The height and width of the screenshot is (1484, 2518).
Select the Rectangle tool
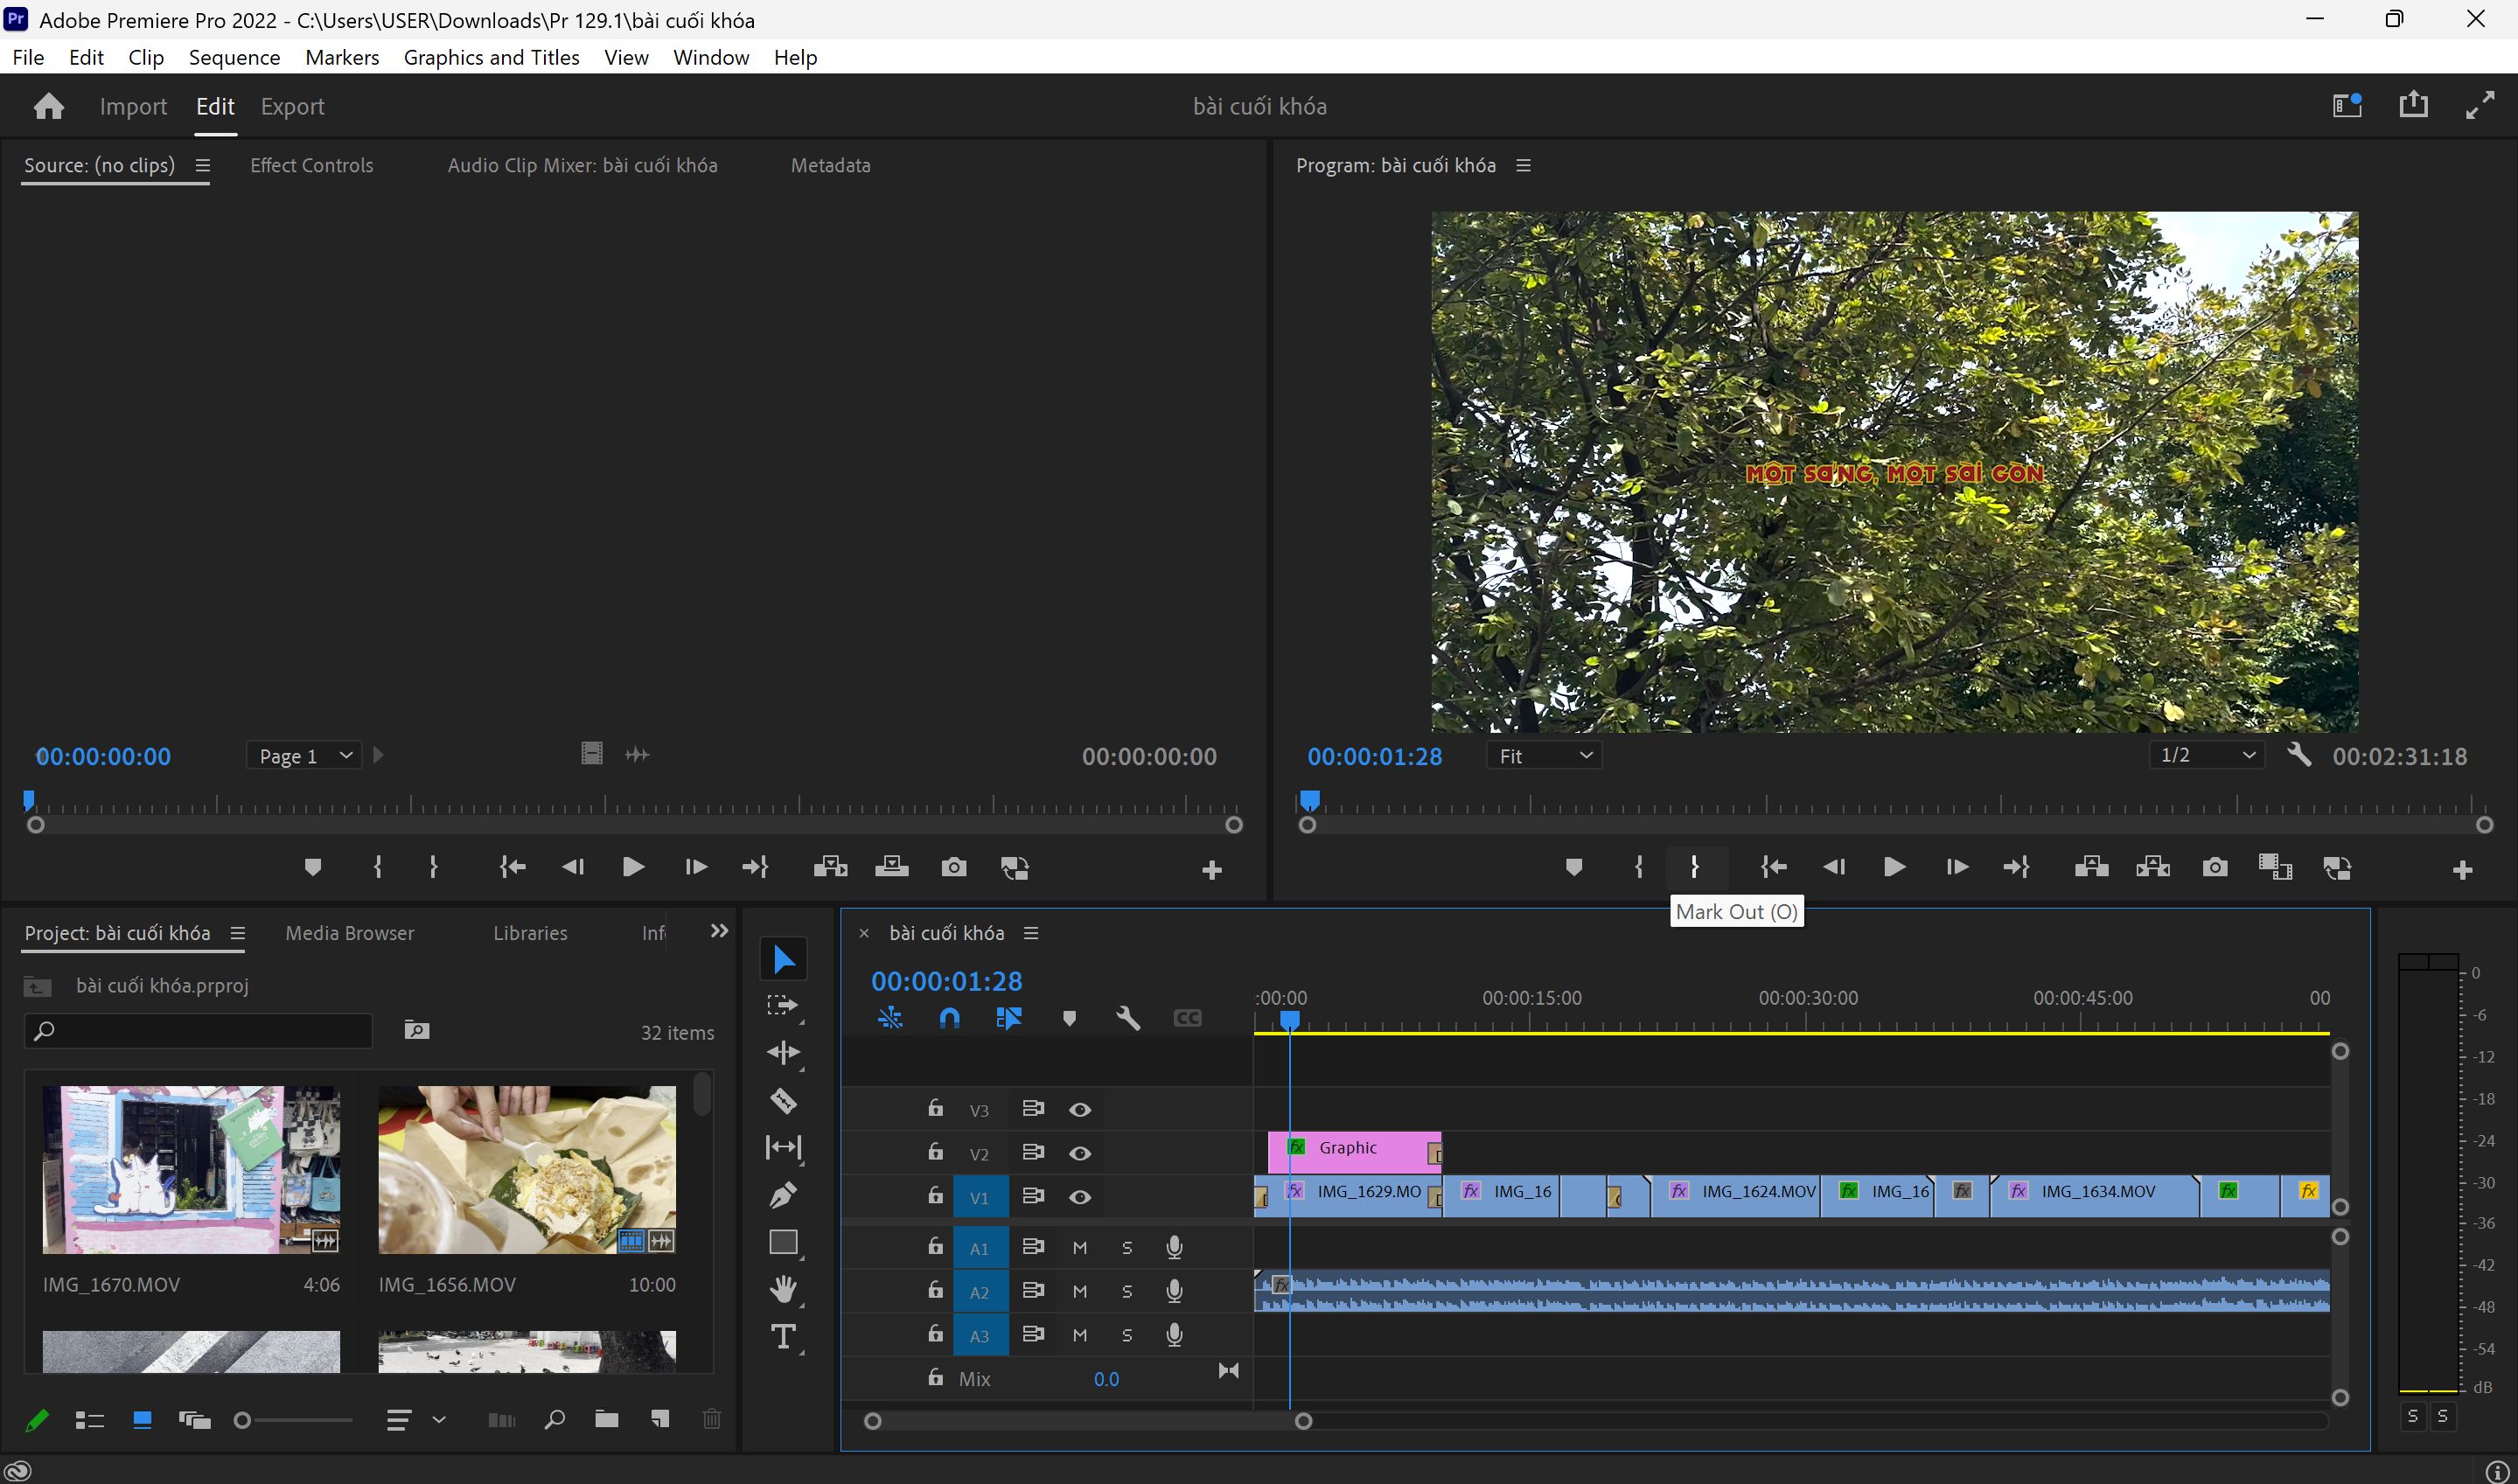click(783, 1242)
